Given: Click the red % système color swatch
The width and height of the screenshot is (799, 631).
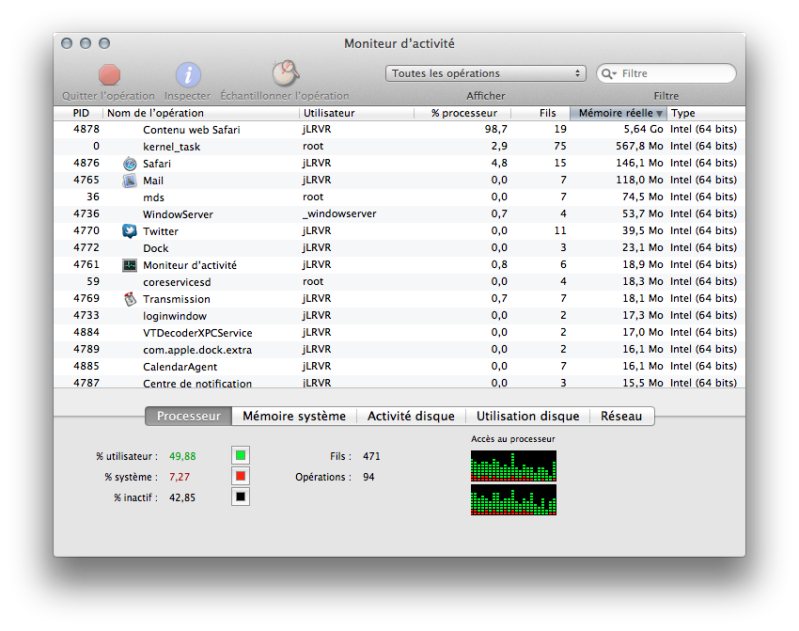Looking at the screenshot, I should tap(241, 476).
